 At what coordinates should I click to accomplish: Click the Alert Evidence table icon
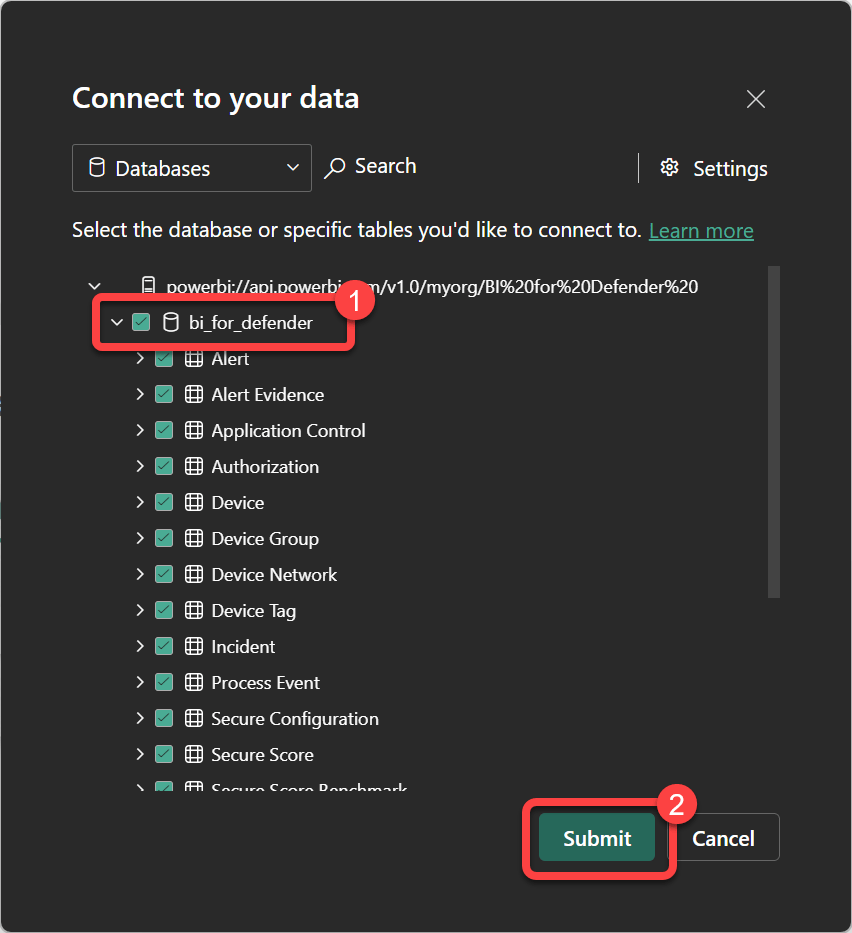coord(193,394)
